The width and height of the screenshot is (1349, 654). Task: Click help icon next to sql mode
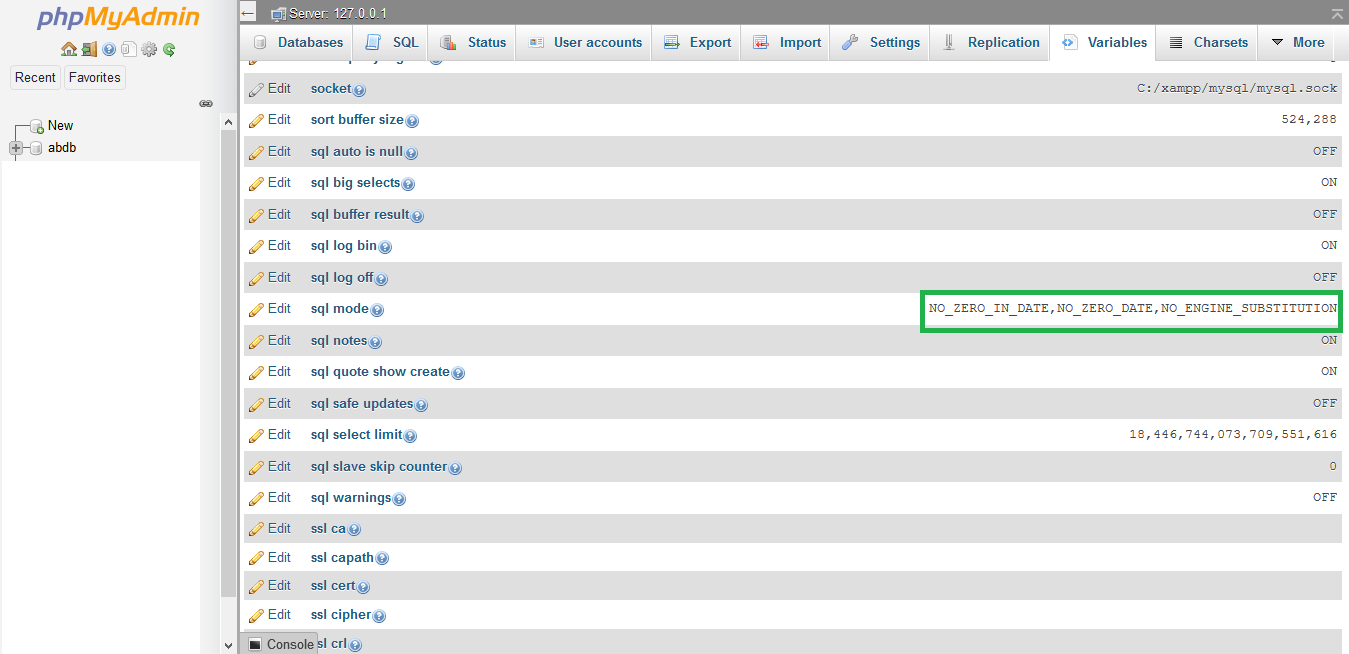click(x=377, y=310)
